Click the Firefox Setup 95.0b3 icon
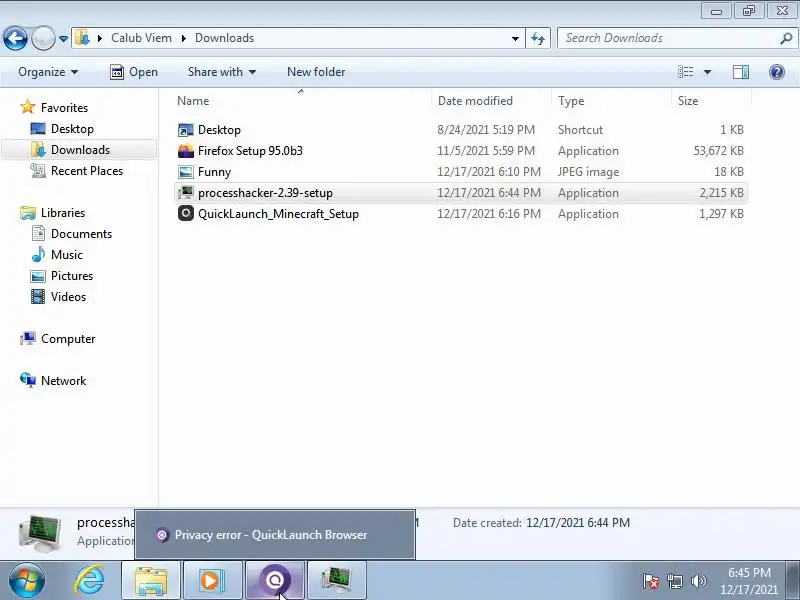Screen dimensions: 800x600 pyautogui.click(x=186, y=151)
